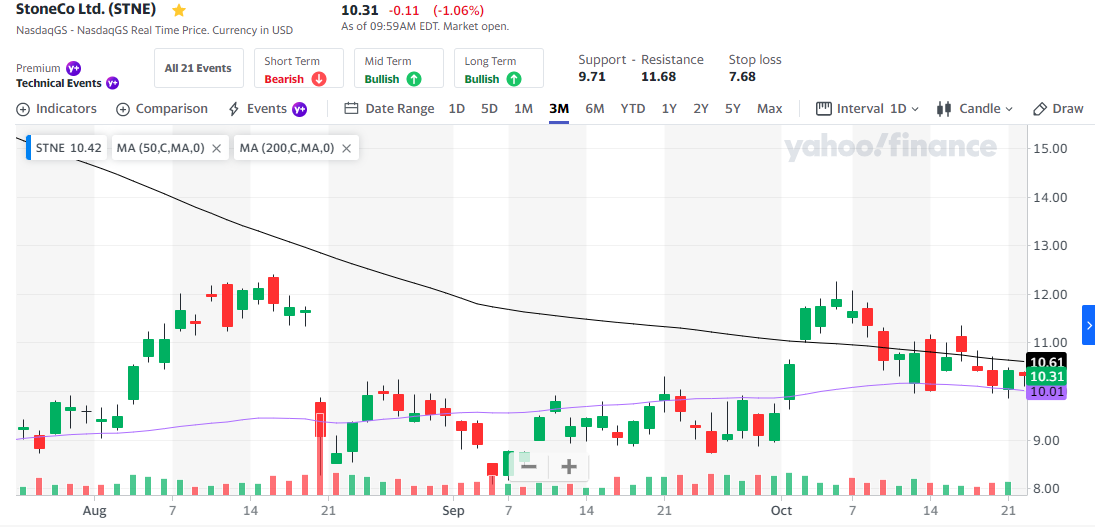
Task: Select the 1D range
Action: click(x=457, y=109)
